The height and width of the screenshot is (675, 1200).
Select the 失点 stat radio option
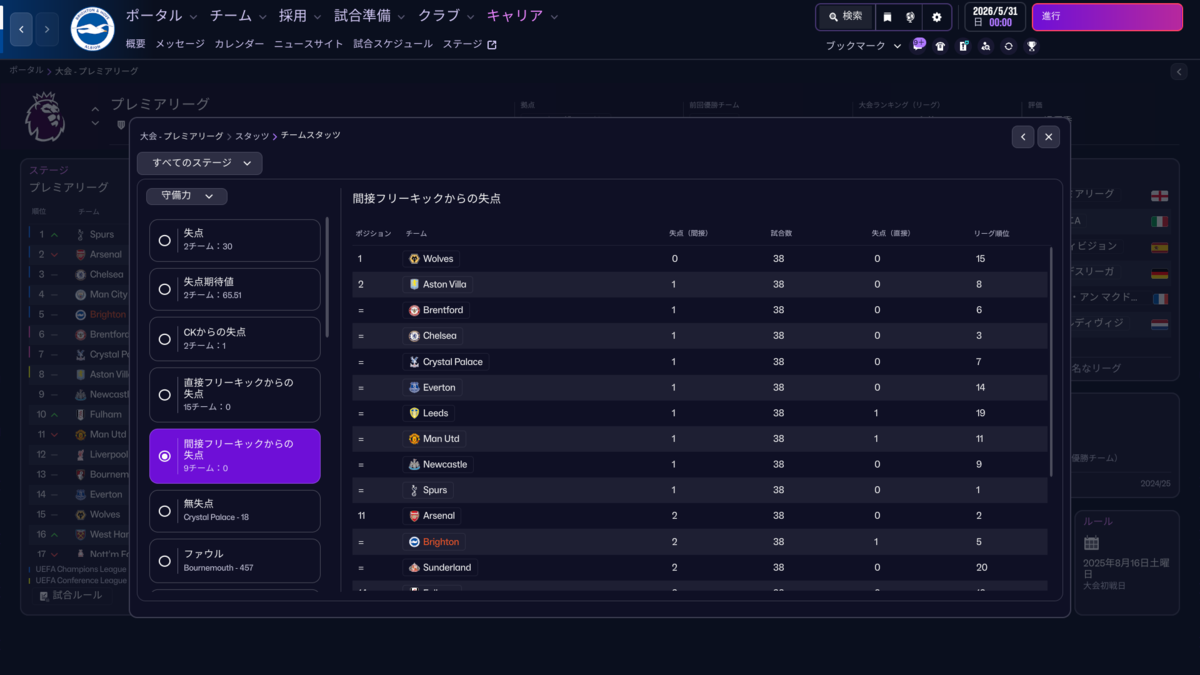(165, 240)
